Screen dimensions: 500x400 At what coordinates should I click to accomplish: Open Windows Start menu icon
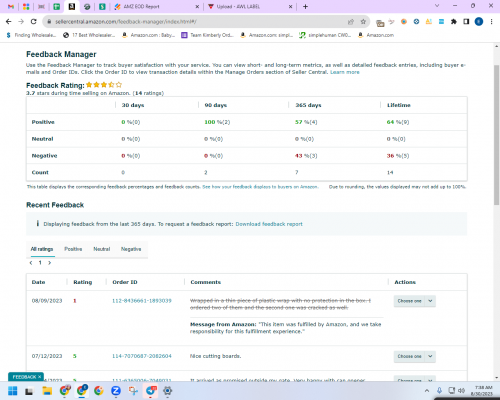click(x=13, y=391)
